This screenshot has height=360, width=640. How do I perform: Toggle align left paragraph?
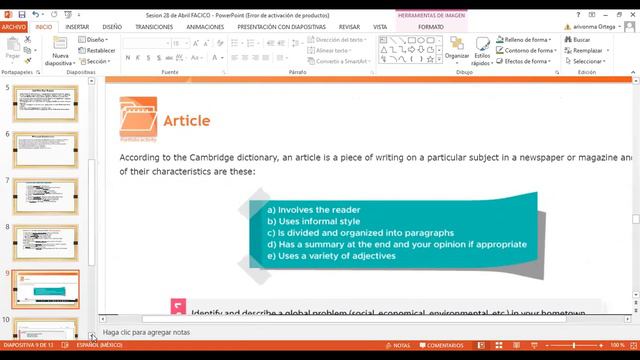(x=234, y=58)
